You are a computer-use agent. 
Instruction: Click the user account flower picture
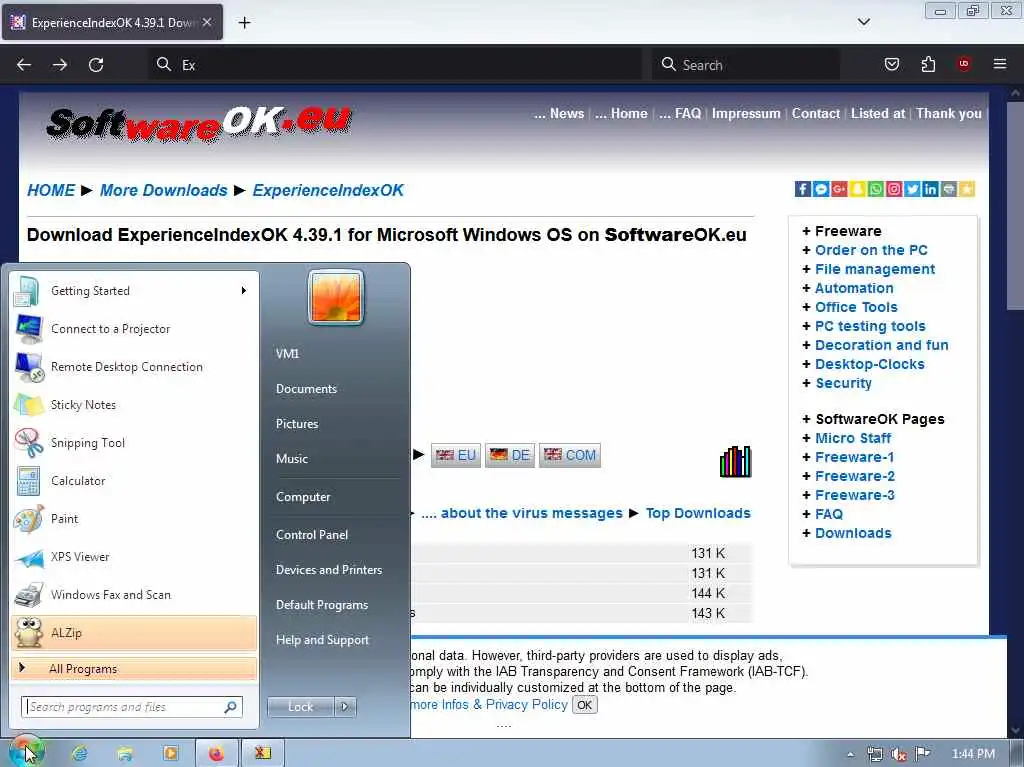tap(336, 297)
